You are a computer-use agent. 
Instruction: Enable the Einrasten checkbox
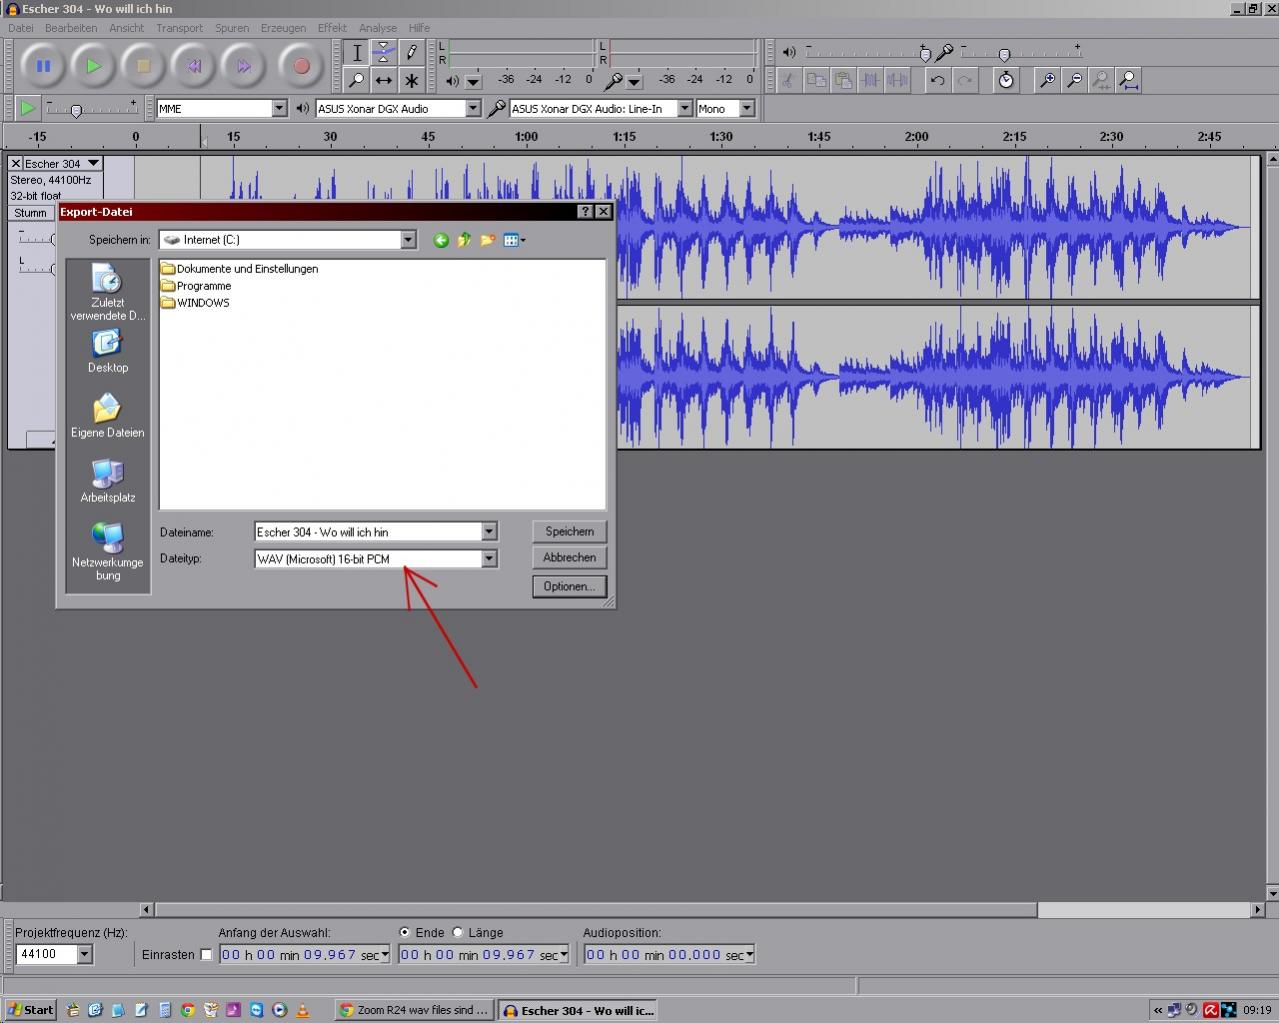point(206,955)
